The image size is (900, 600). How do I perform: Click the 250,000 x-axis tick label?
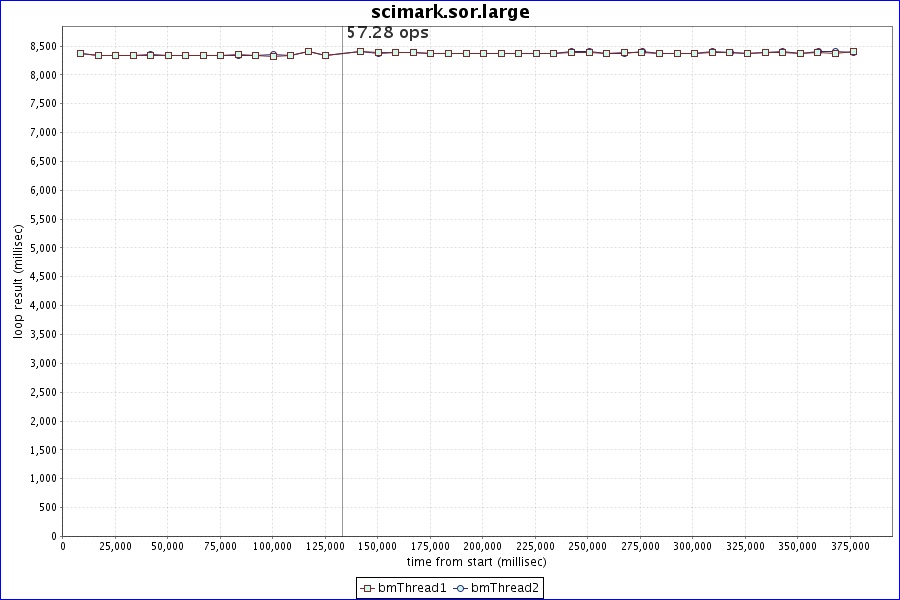pyautogui.click(x=588, y=546)
